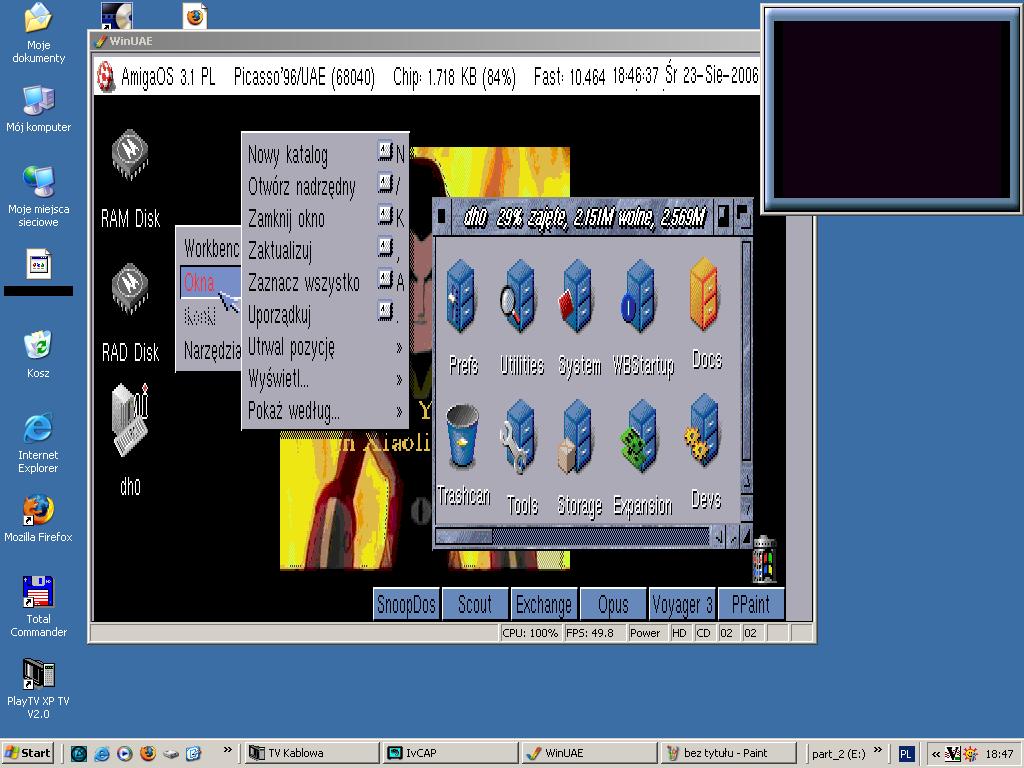
Task: Launch SnoopDos from the dock bar
Action: (x=406, y=604)
